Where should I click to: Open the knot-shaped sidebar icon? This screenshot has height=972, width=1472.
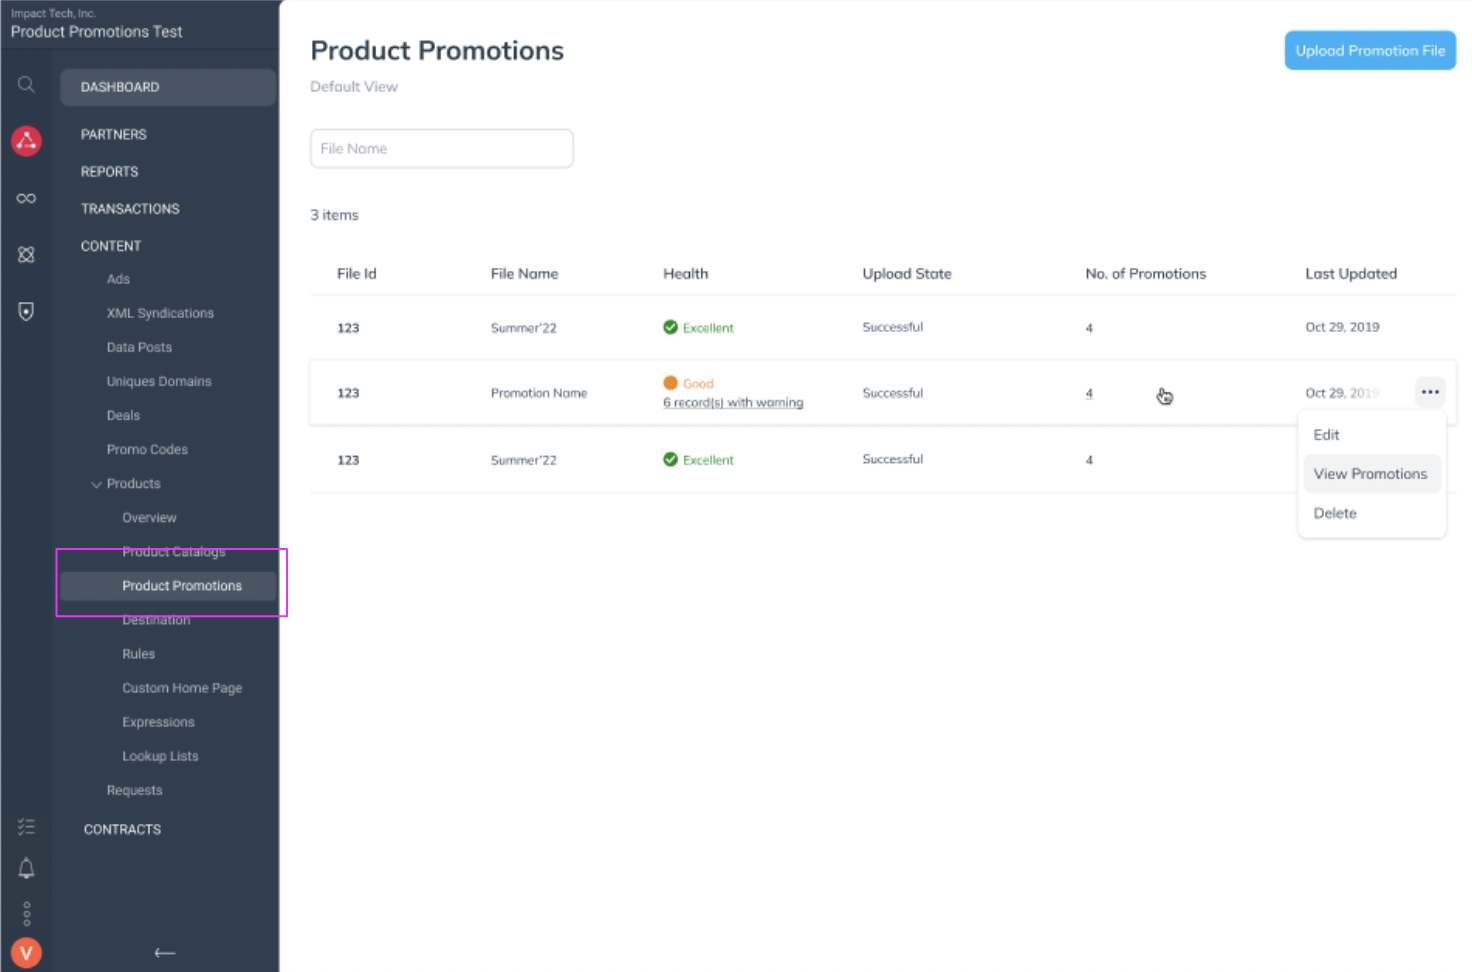pyautogui.click(x=26, y=255)
